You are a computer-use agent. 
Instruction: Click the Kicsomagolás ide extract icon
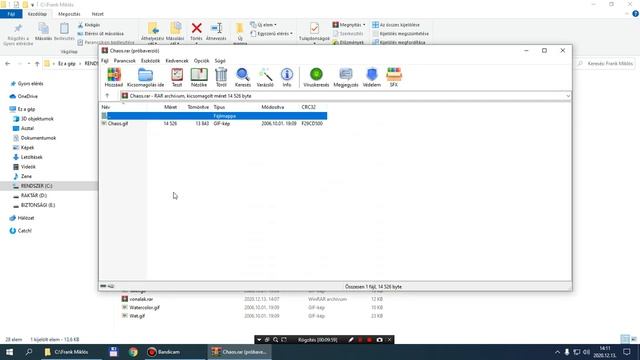point(145,77)
